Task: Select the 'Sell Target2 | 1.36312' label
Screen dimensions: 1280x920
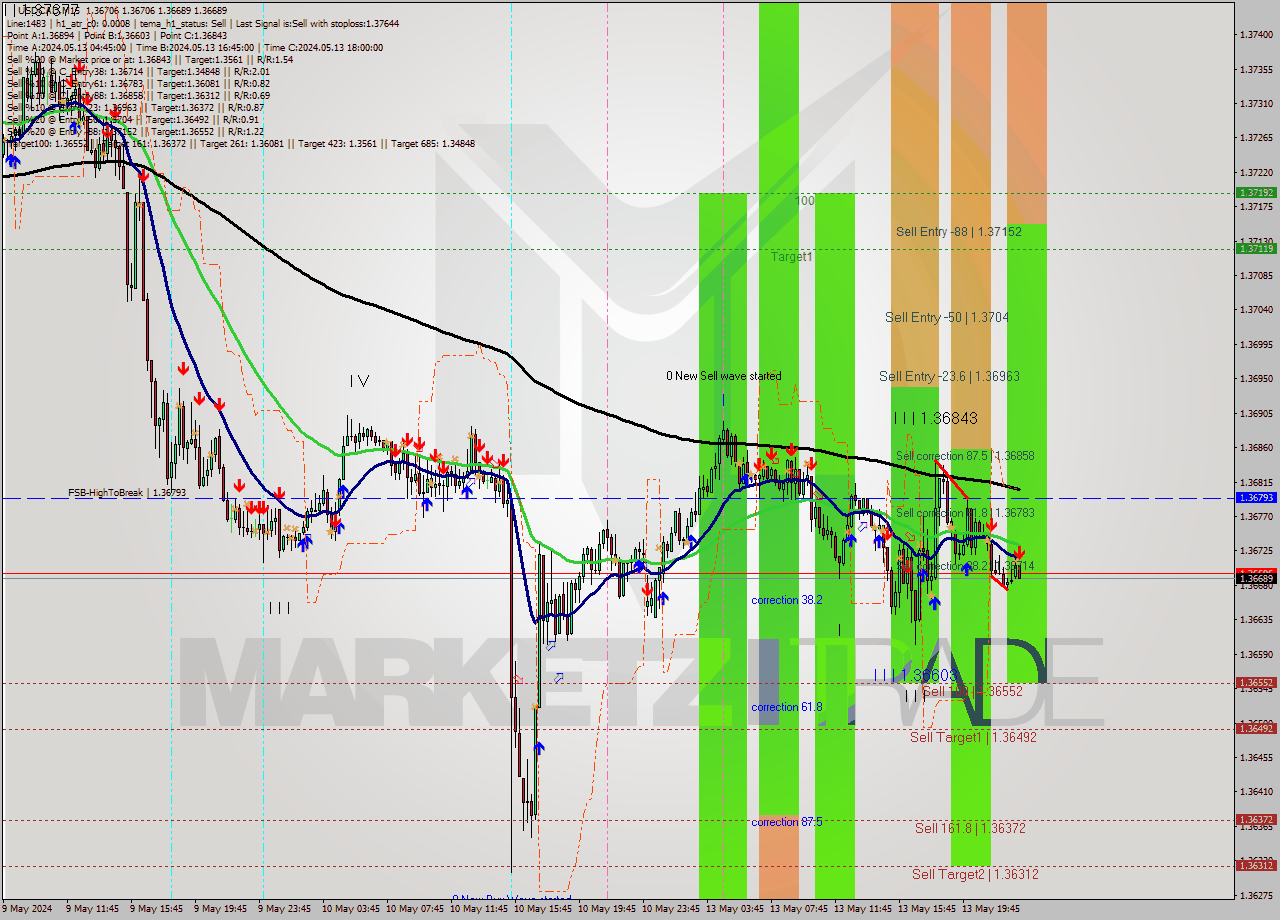Action: coord(975,874)
